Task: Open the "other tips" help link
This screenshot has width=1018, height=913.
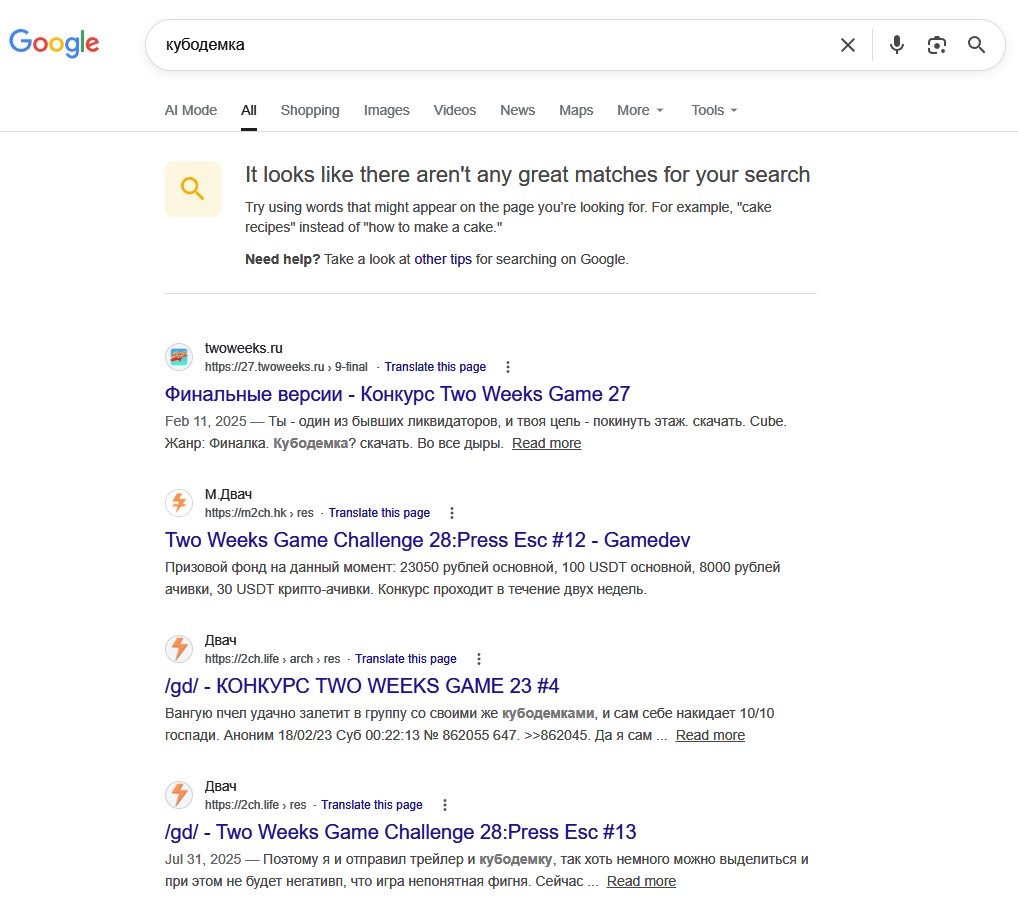Action: [443, 259]
